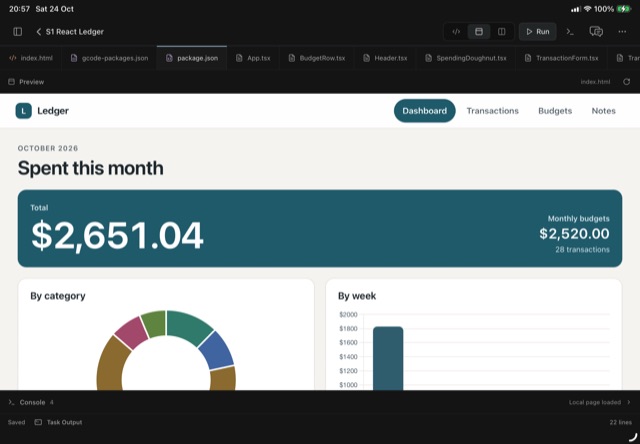640x444 pixels.
Task: Toggle the sidebar panel icon
Action: click(18, 32)
